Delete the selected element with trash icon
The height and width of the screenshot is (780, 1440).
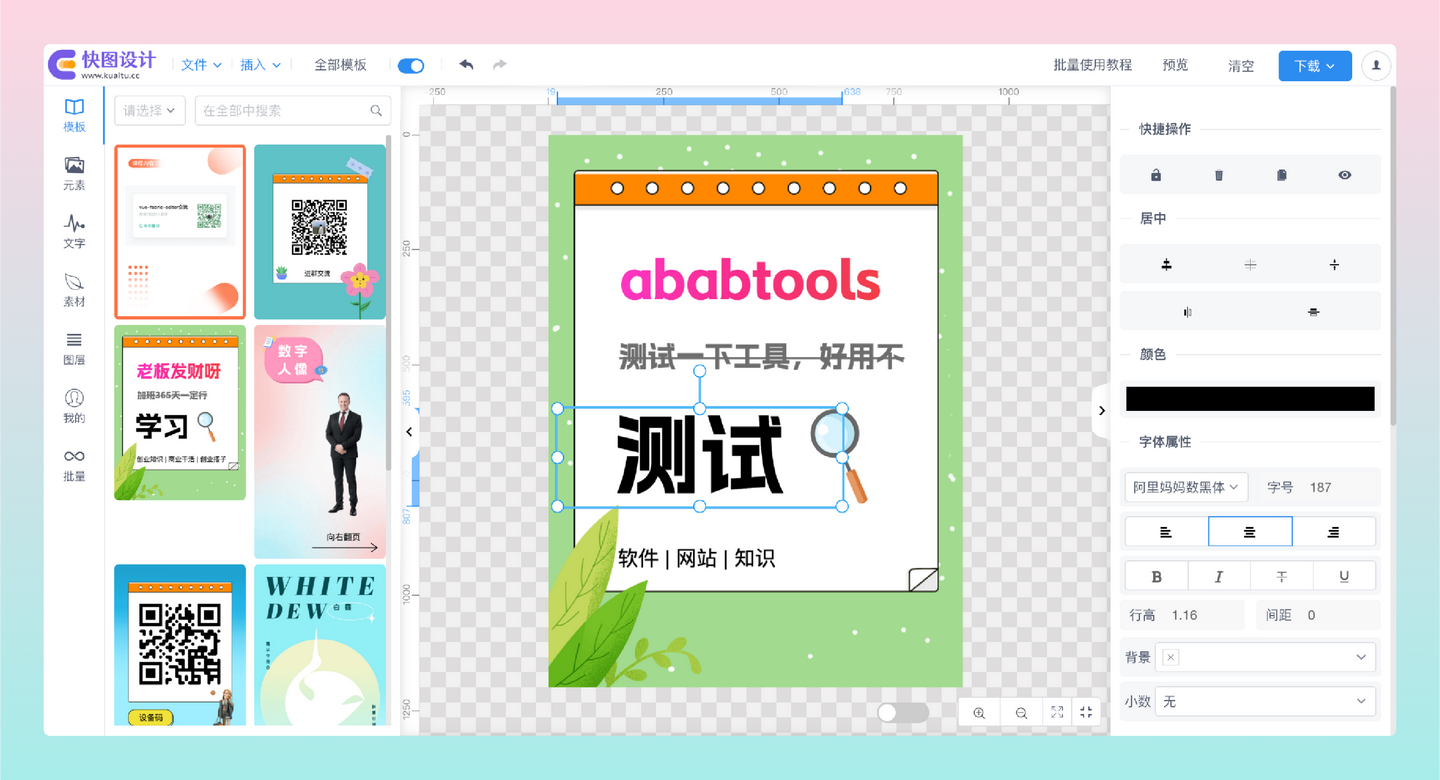pyautogui.click(x=1219, y=175)
